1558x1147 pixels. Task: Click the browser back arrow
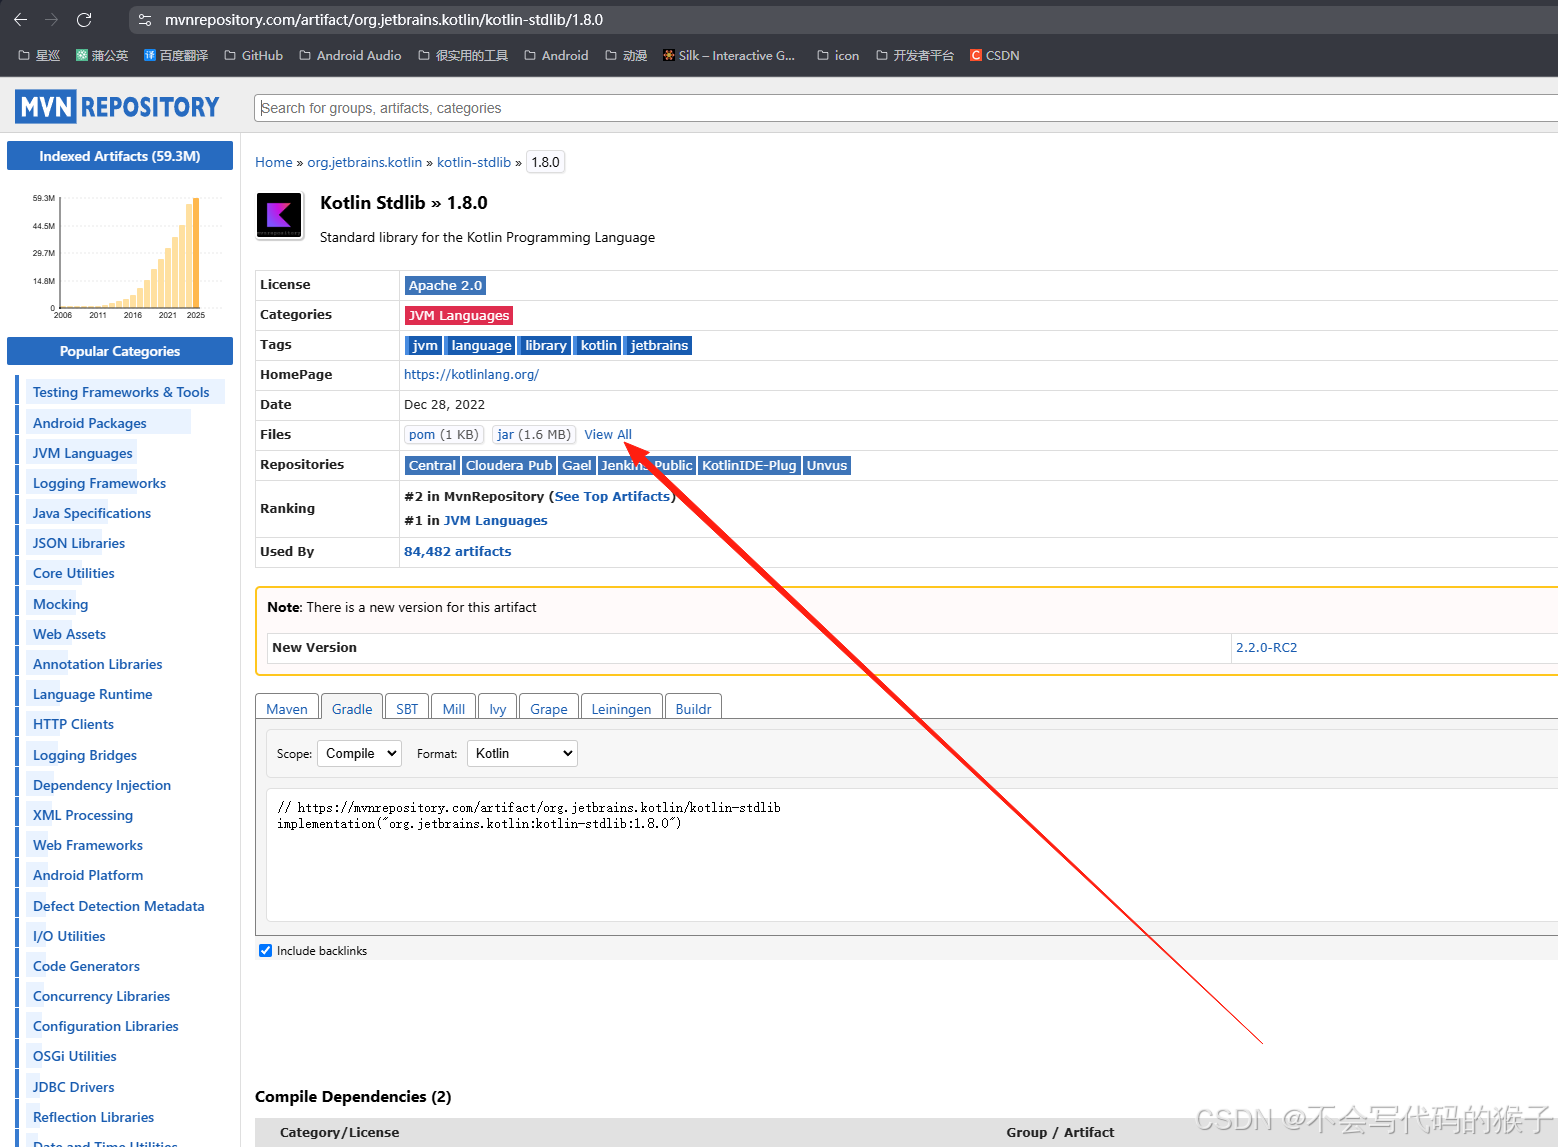20,20
